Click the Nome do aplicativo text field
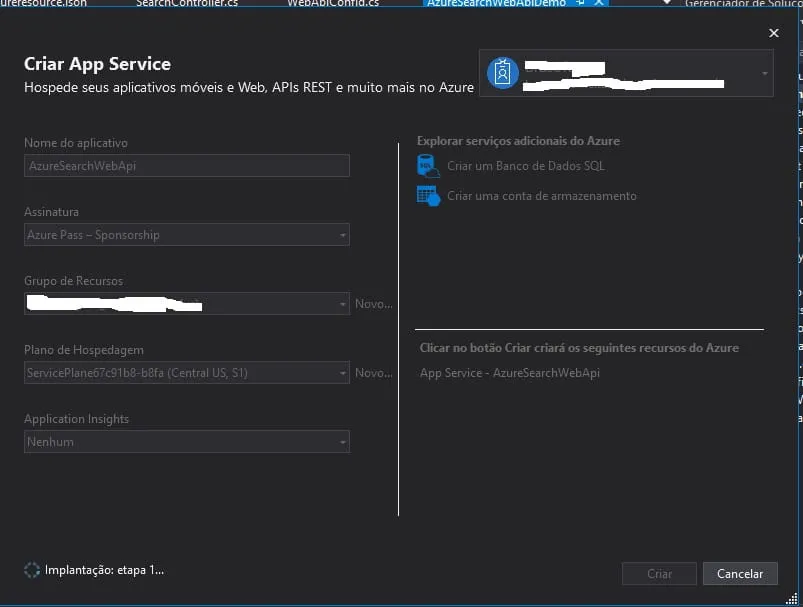 tap(187, 166)
